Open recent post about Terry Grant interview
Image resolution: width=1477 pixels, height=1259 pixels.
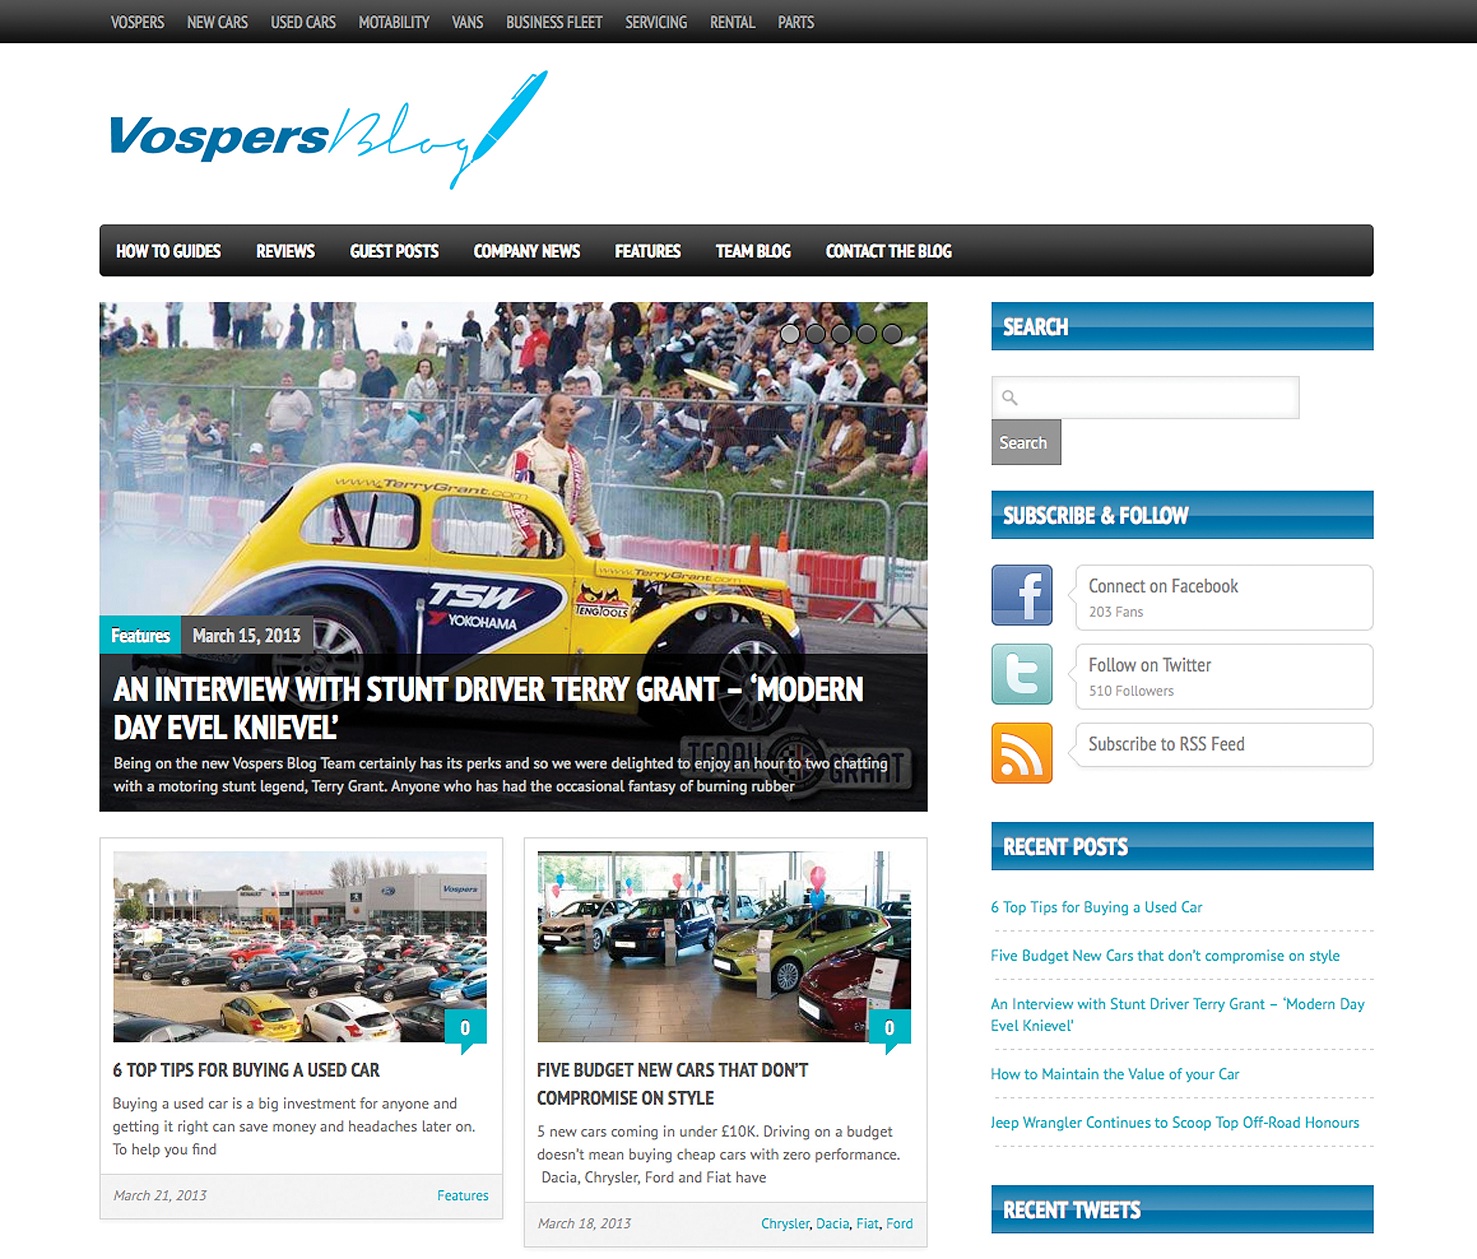[x=1177, y=1014]
